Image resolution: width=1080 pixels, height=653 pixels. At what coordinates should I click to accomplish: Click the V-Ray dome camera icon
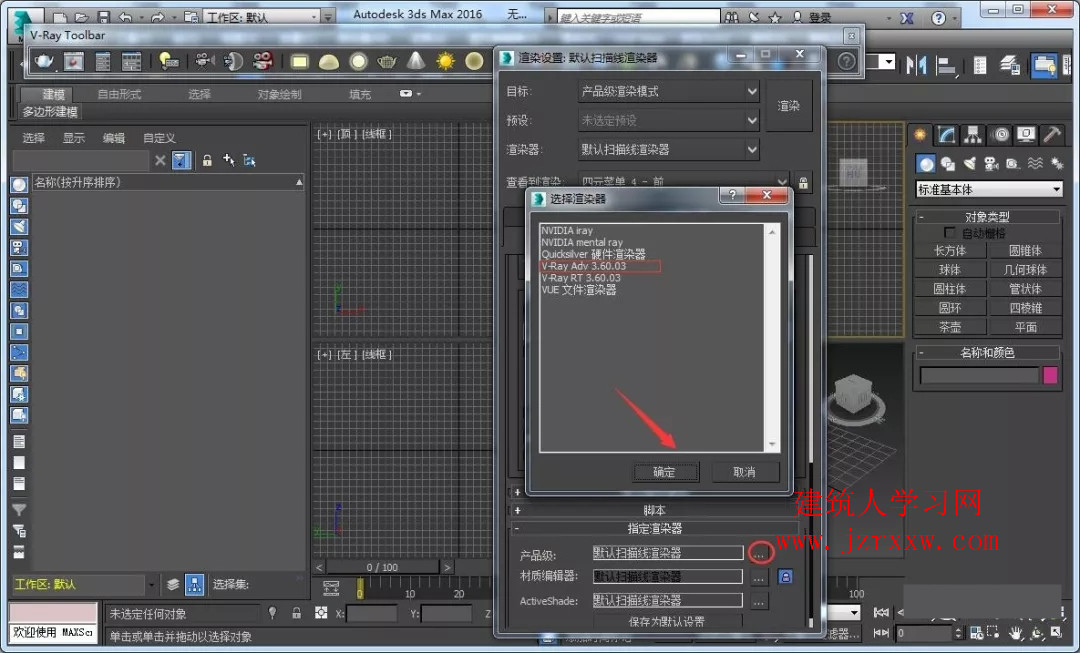click(x=233, y=62)
